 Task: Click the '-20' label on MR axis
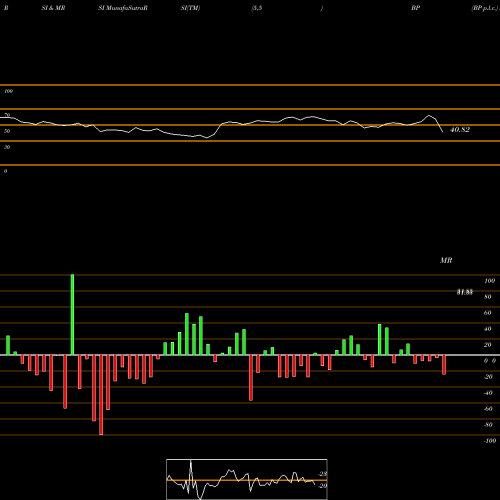488,376
